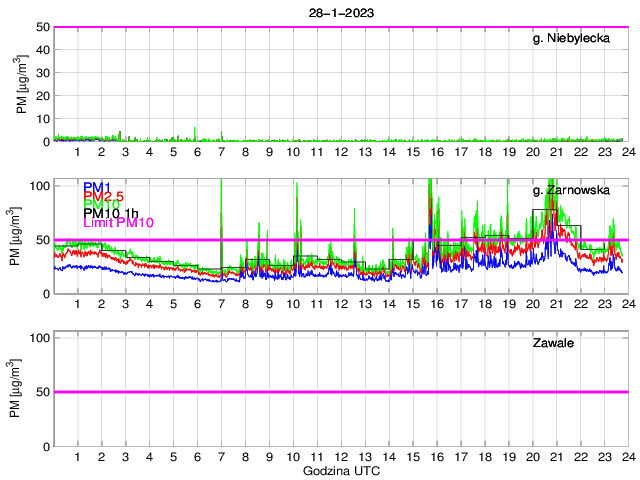The image size is (640, 480).
Task: Click the magenta limit line in Zawale panel
Action: [x=340, y=392]
